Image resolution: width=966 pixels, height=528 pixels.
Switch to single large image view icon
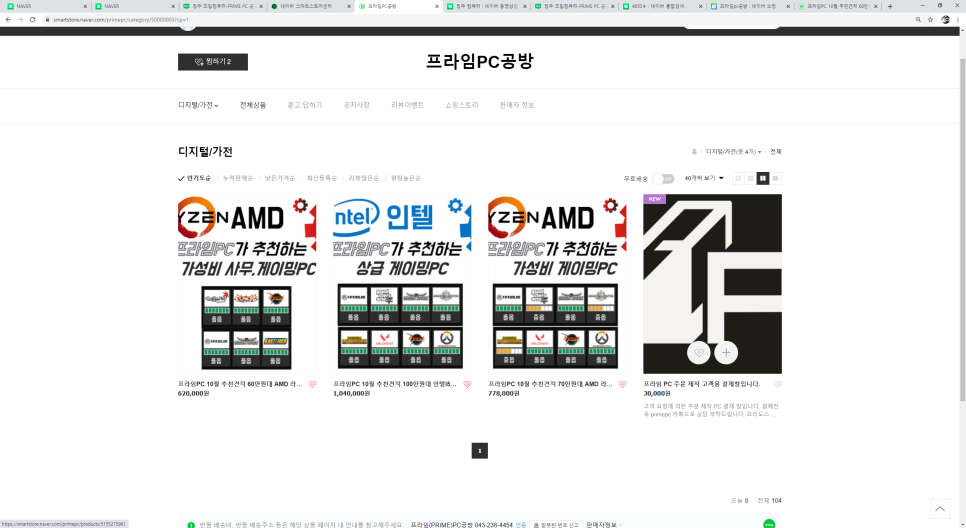click(x=776, y=179)
